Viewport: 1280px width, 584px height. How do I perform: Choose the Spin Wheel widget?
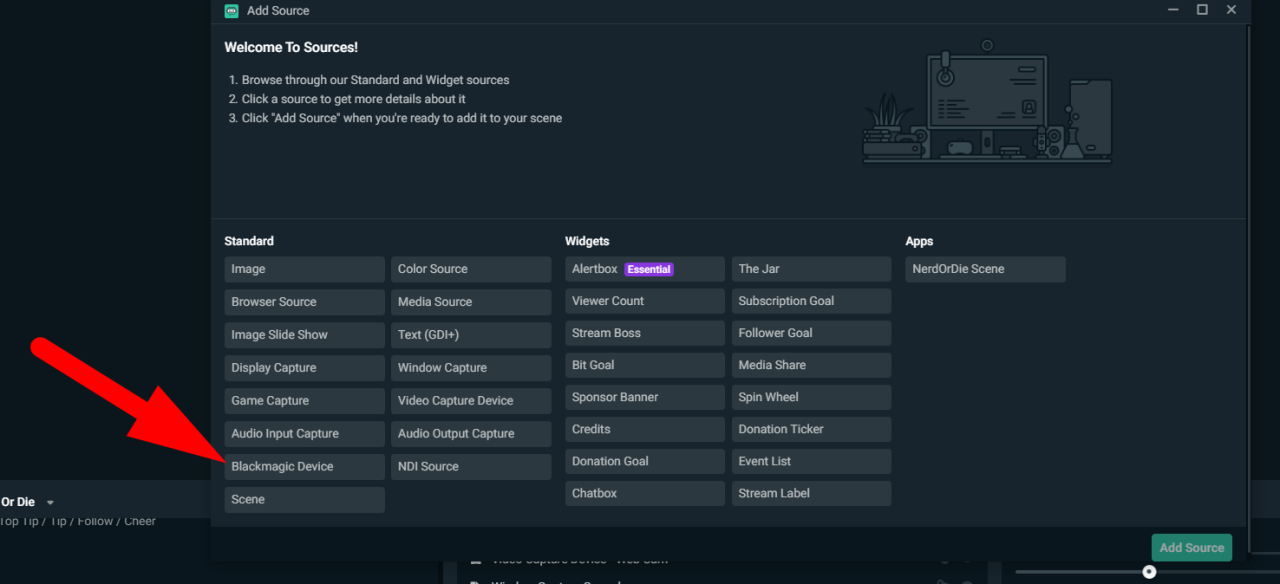click(810, 397)
